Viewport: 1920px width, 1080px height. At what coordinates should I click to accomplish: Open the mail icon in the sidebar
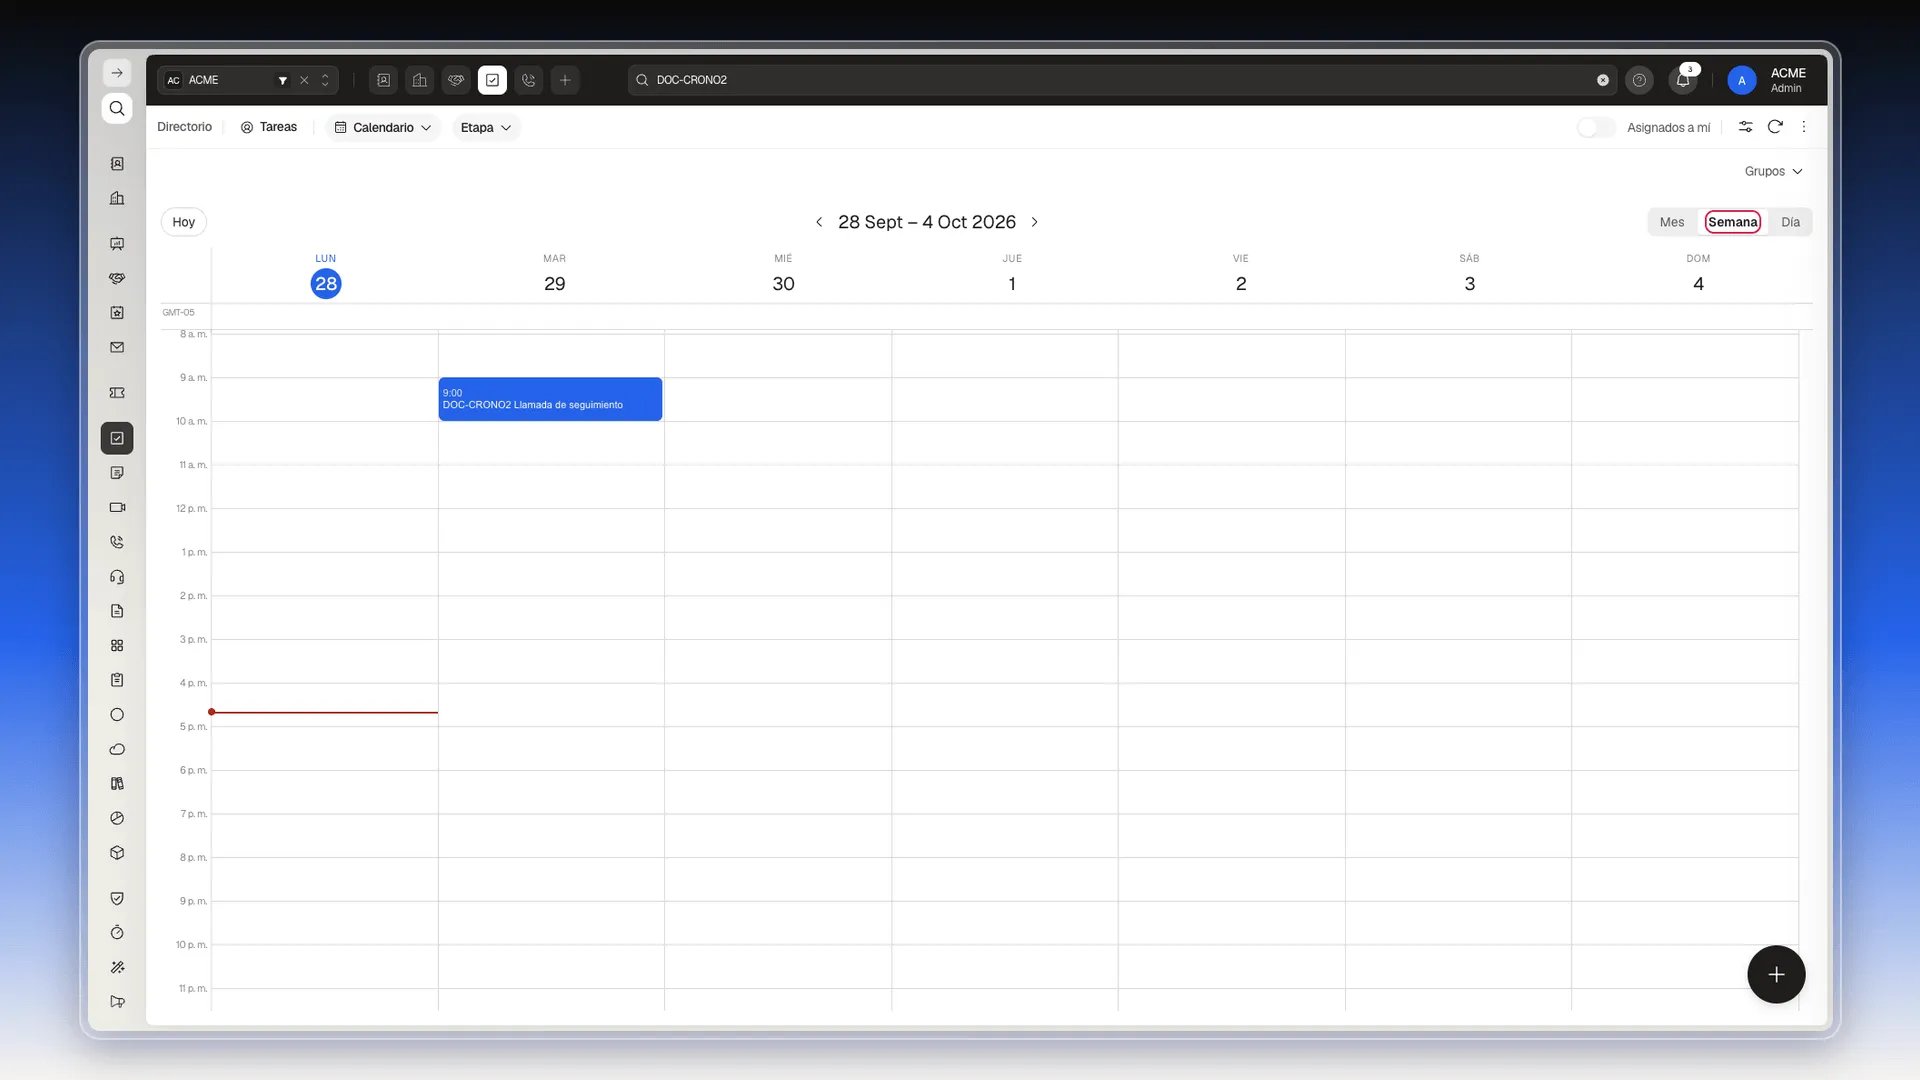pyautogui.click(x=117, y=347)
